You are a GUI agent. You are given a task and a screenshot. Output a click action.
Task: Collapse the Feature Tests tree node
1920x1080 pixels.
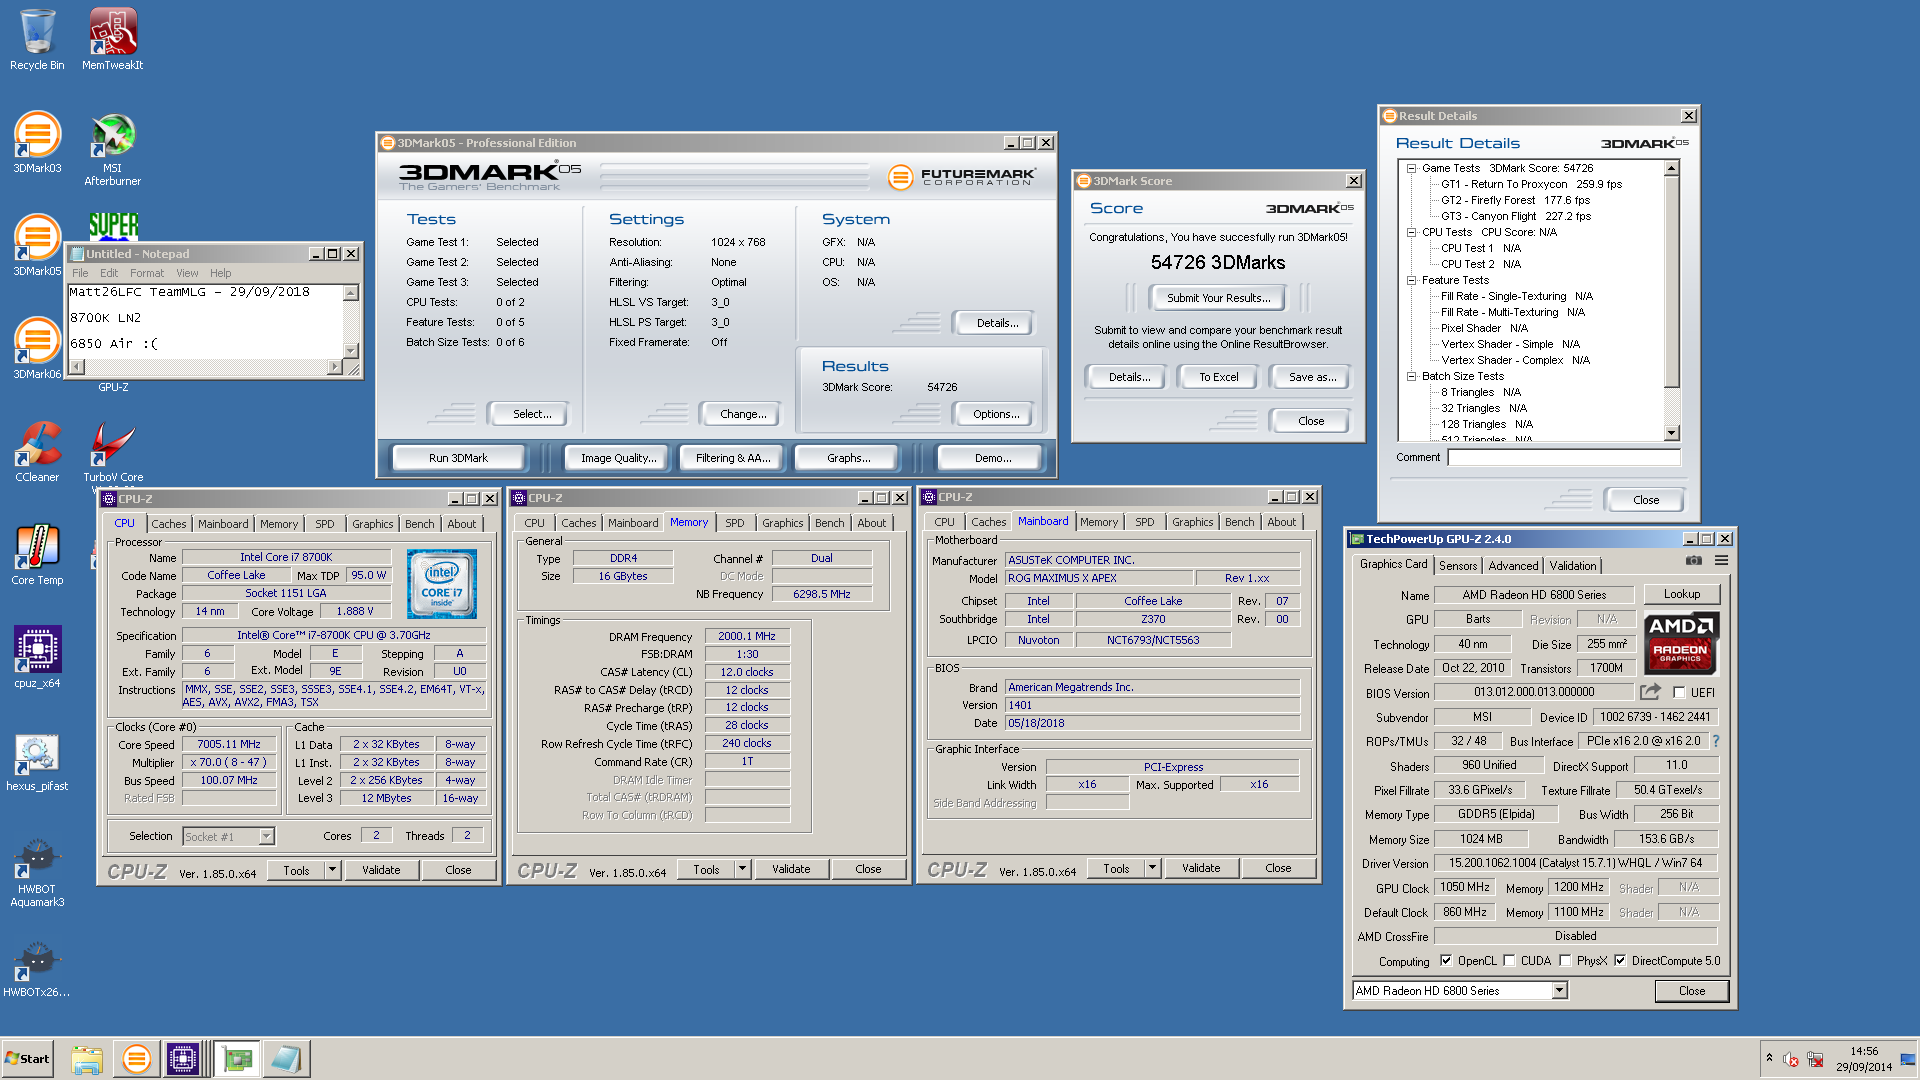coord(1411,280)
